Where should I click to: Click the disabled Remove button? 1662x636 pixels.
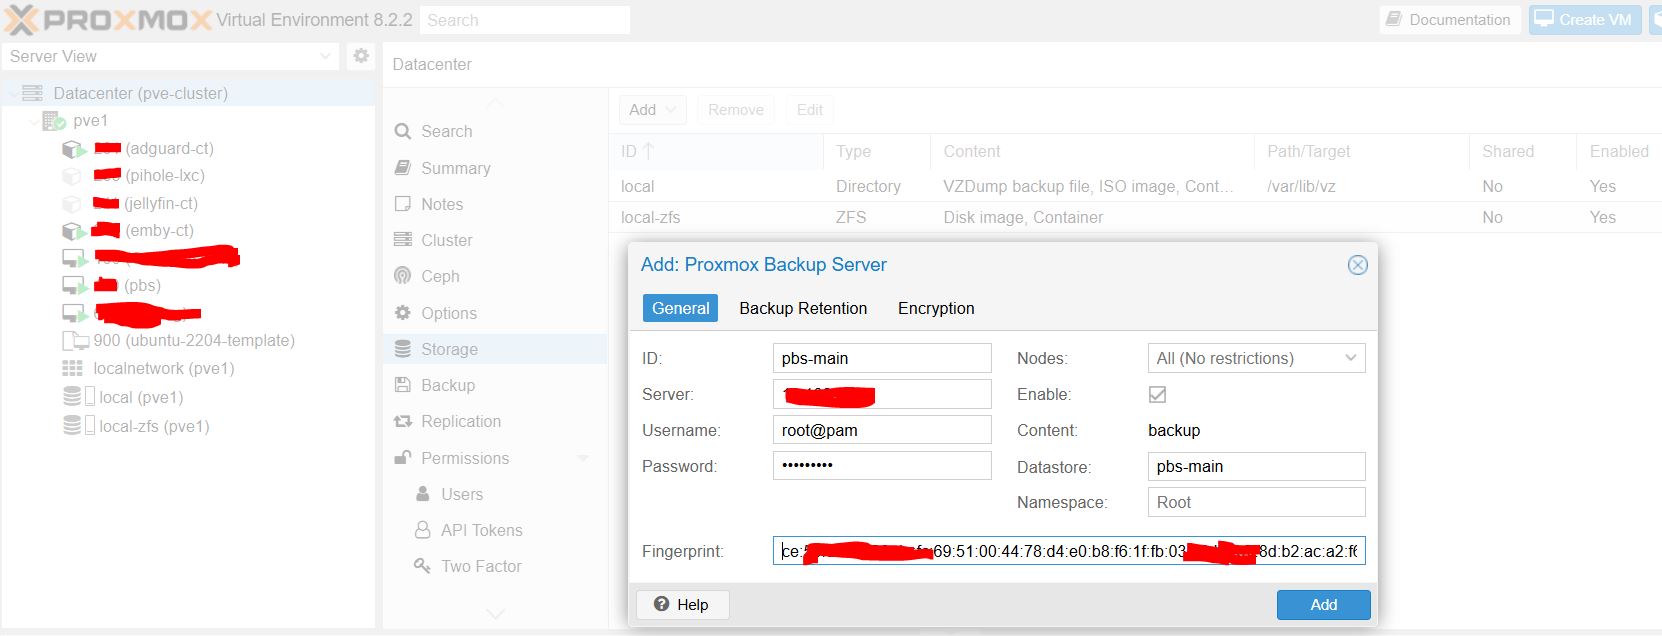click(736, 110)
